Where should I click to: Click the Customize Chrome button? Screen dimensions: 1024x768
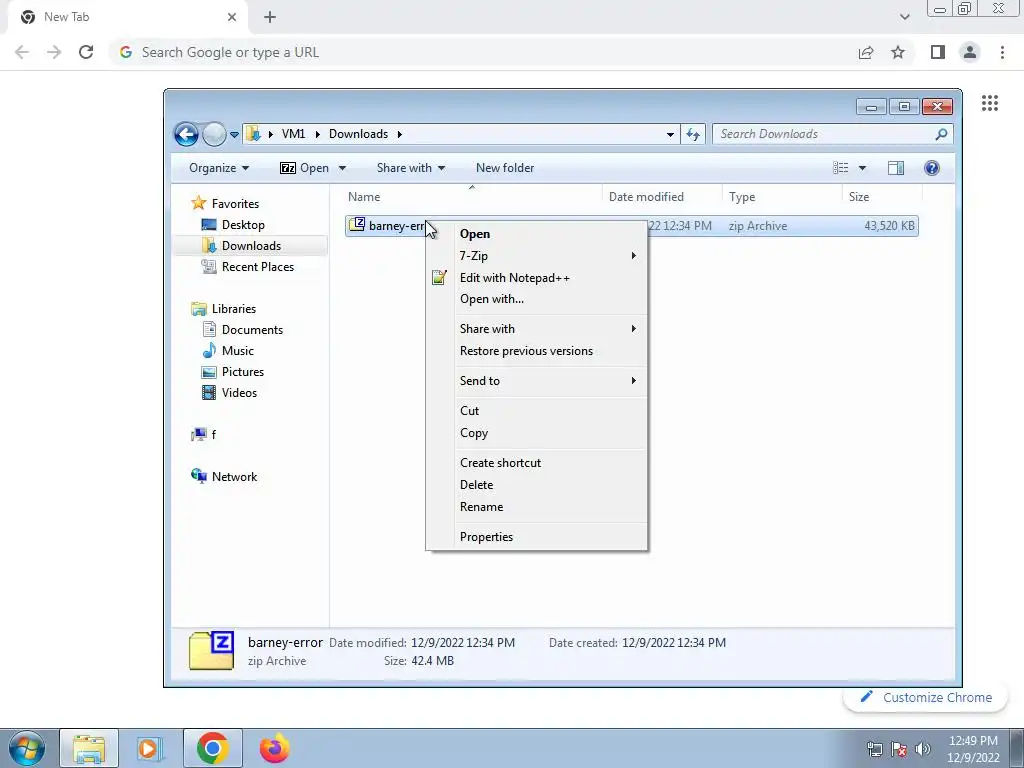pos(925,697)
